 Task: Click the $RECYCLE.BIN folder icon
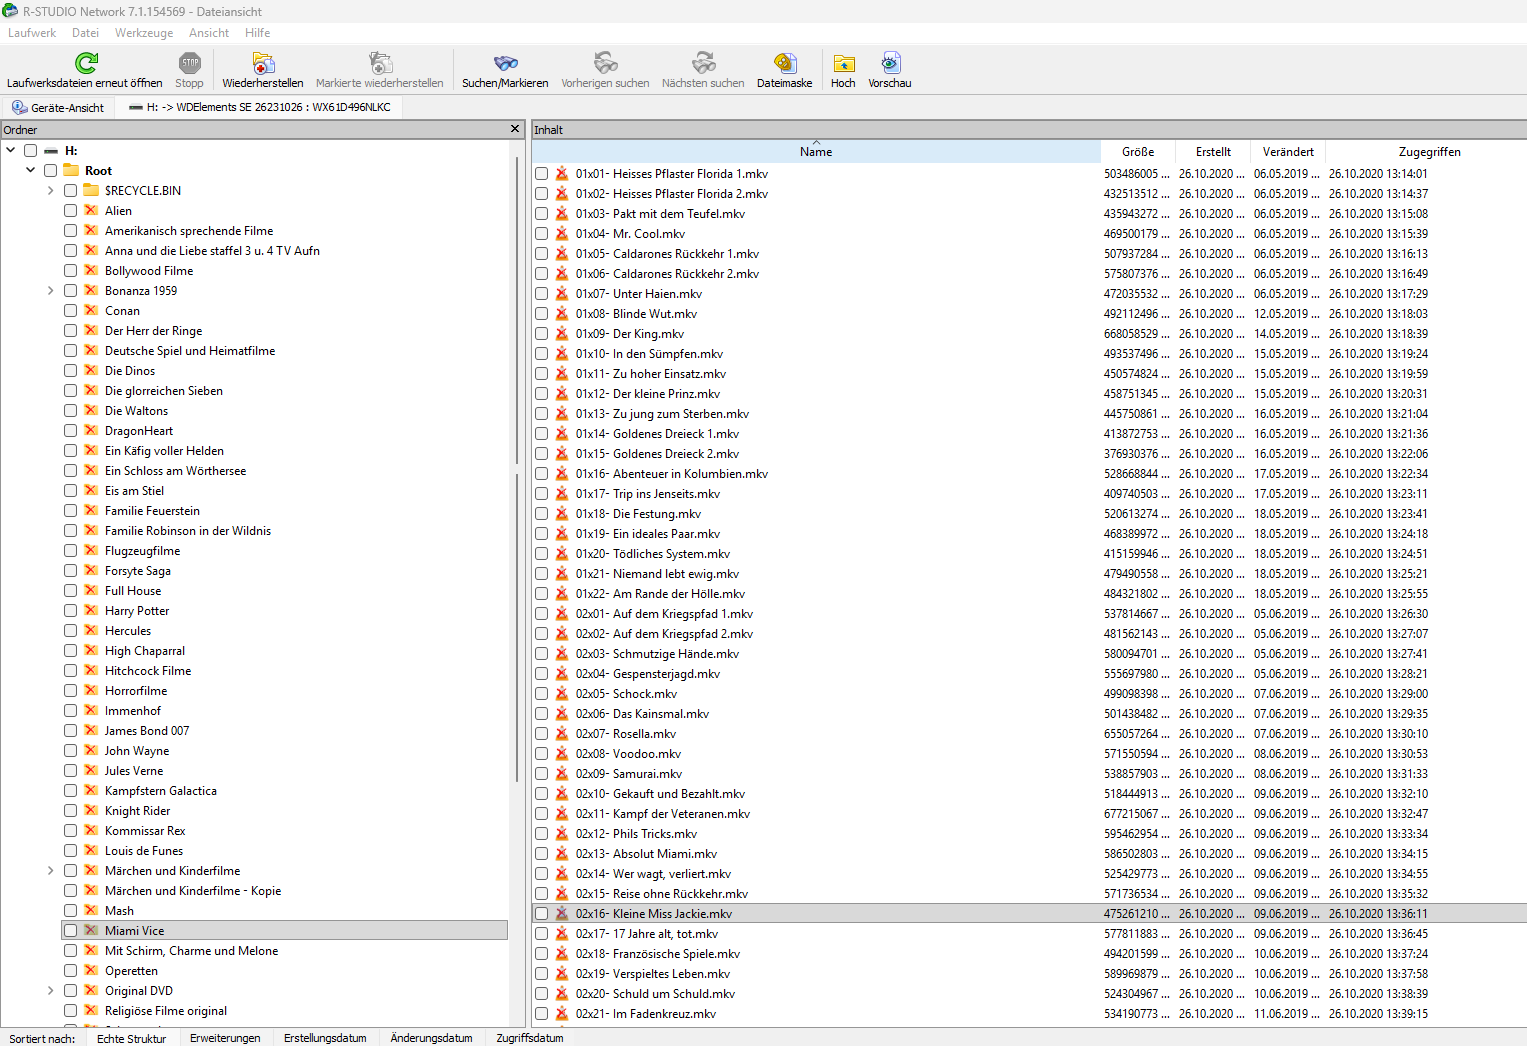coord(91,190)
